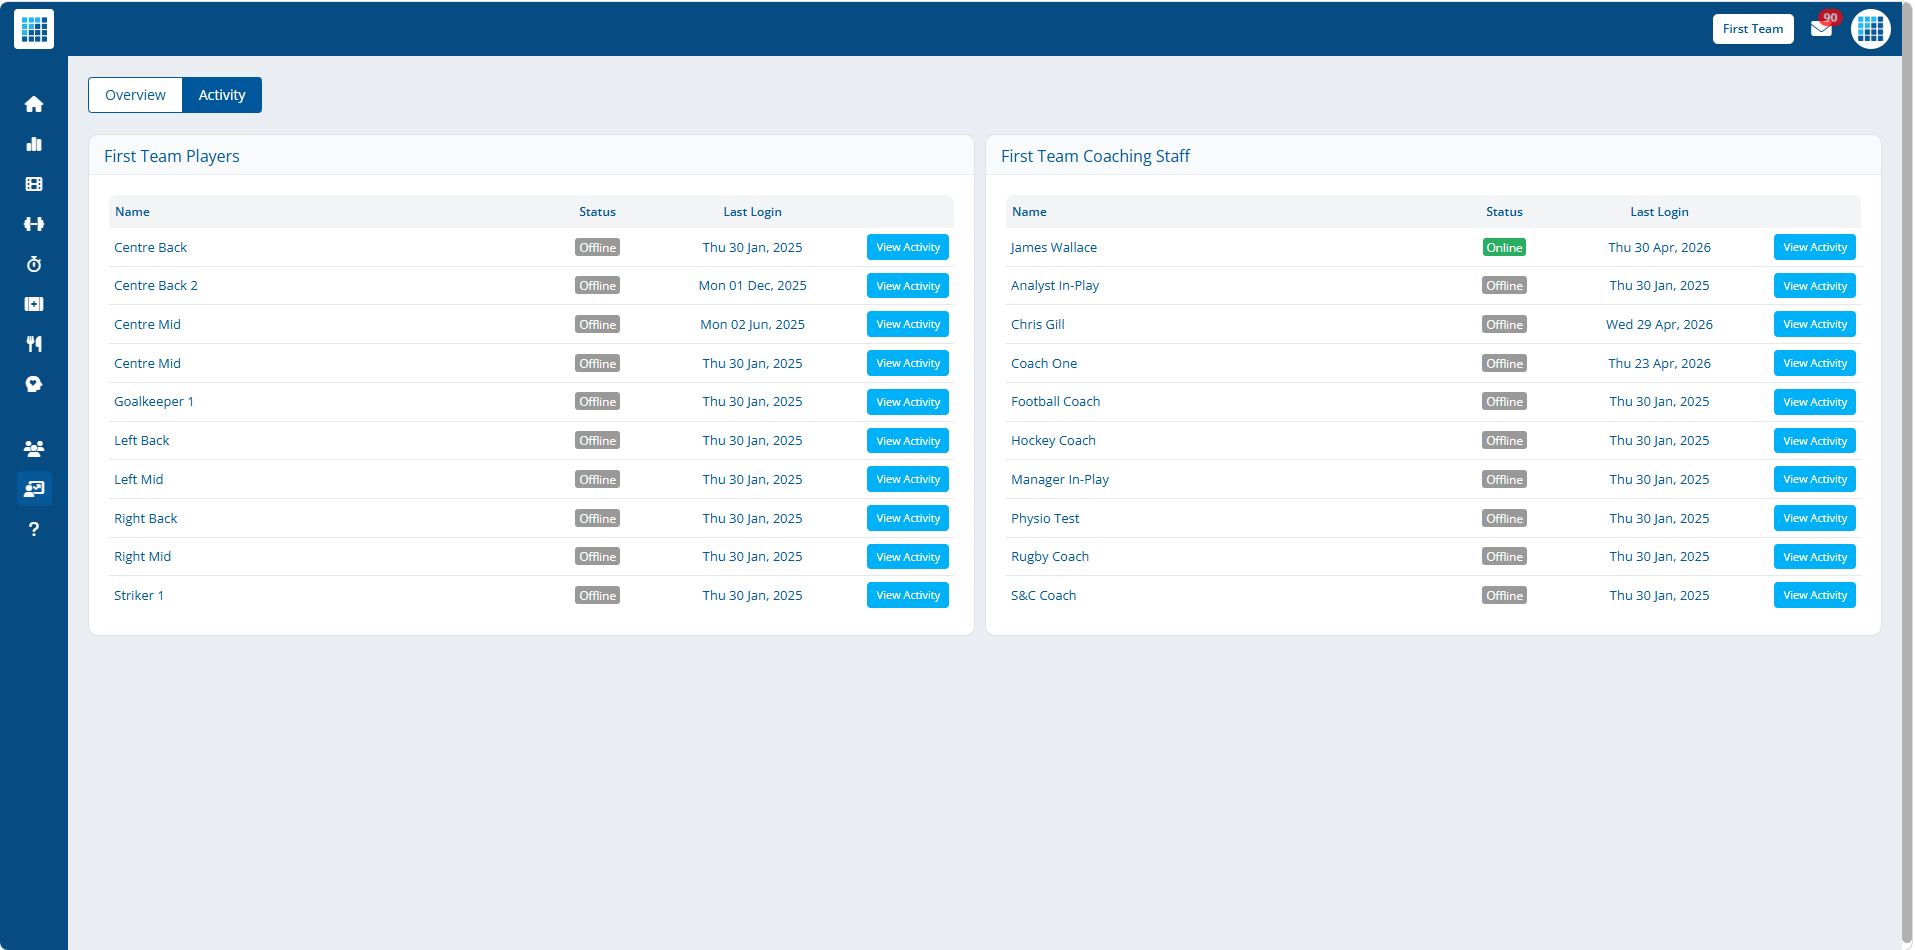The width and height of the screenshot is (1915, 950).
Task: Open the First Team selector
Action: (x=1753, y=29)
